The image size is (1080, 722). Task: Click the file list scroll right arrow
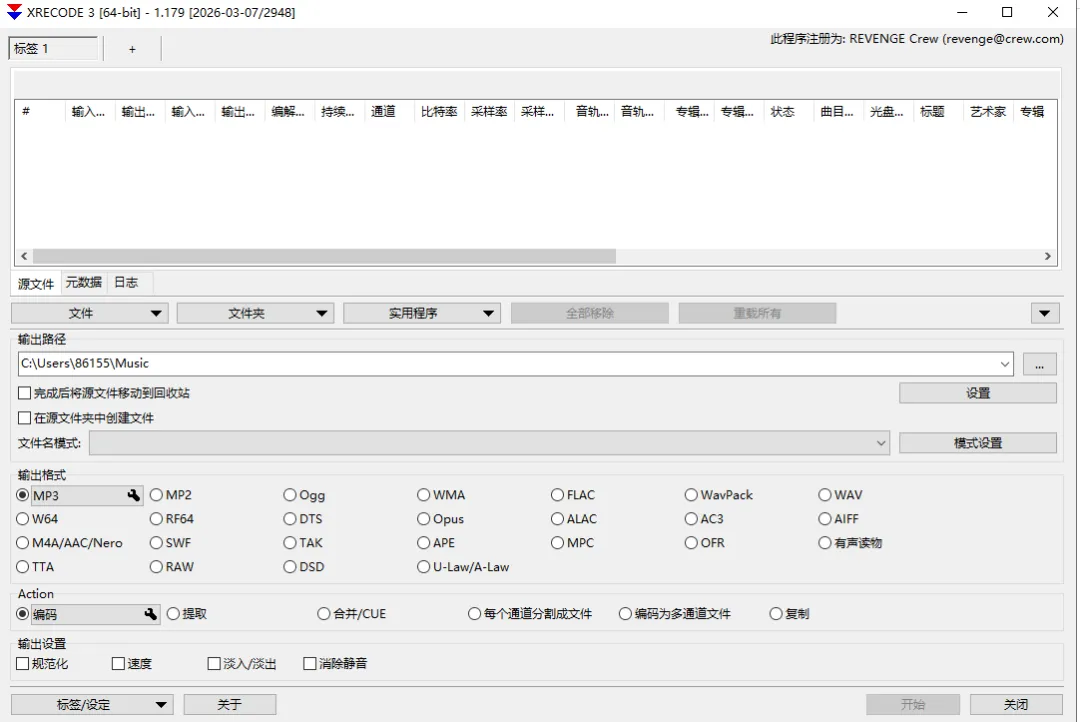[1048, 256]
